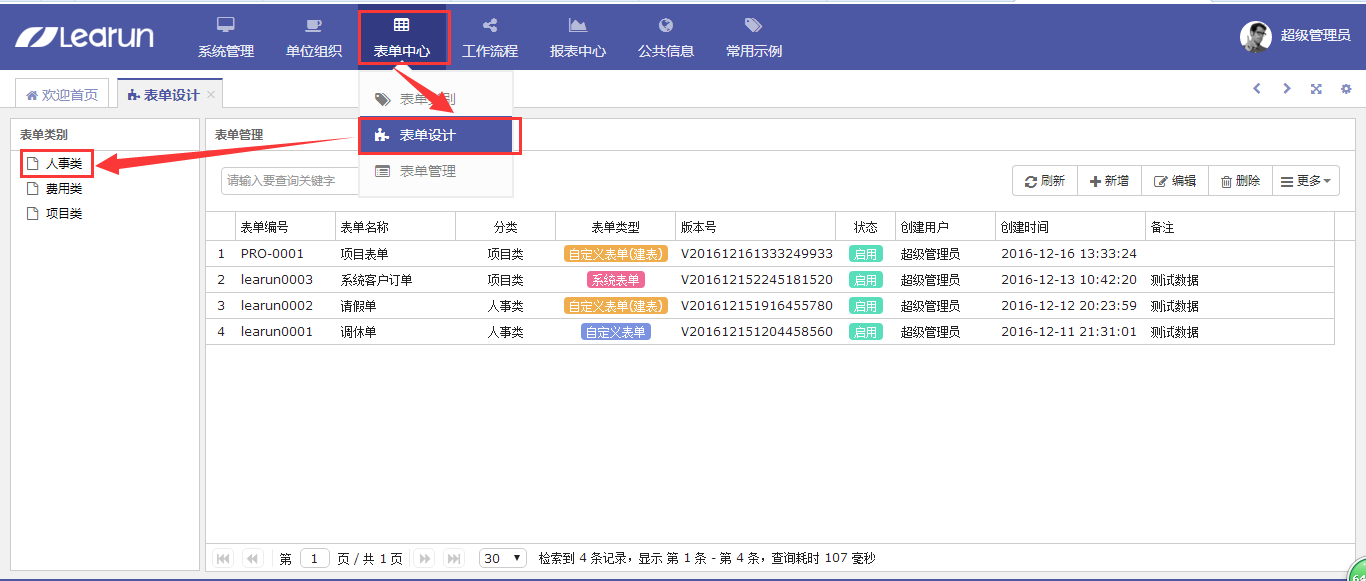Screen dimensions: 1366x581
Task: Sort by the 表单类型 column header
Action: click(x=615, y=228)
